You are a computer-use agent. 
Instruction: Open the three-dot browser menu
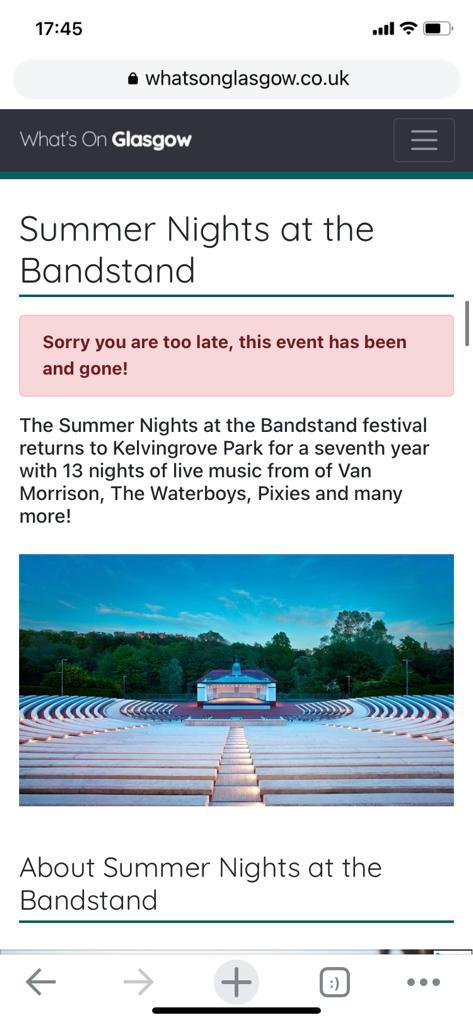pyautogui.click(x=423, y=982)
